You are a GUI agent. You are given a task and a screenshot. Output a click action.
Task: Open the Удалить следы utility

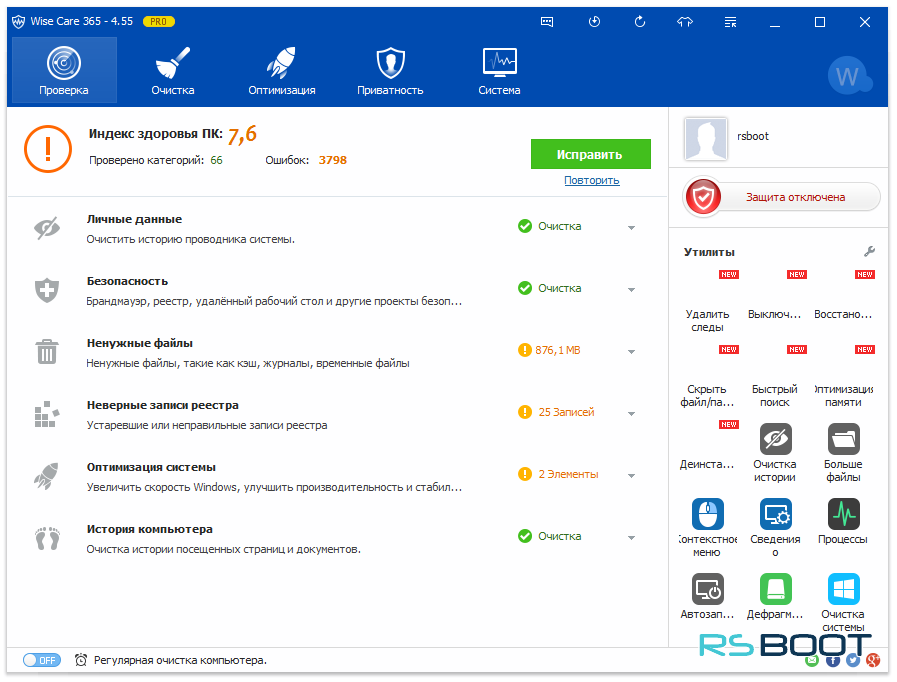pos(708,303)
